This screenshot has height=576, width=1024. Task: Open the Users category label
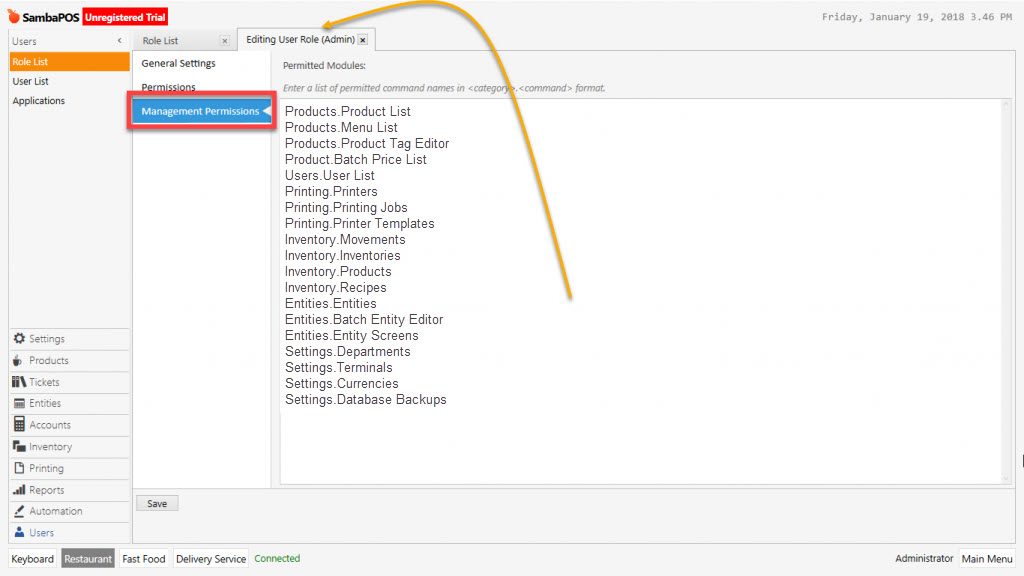pos(41,533)
